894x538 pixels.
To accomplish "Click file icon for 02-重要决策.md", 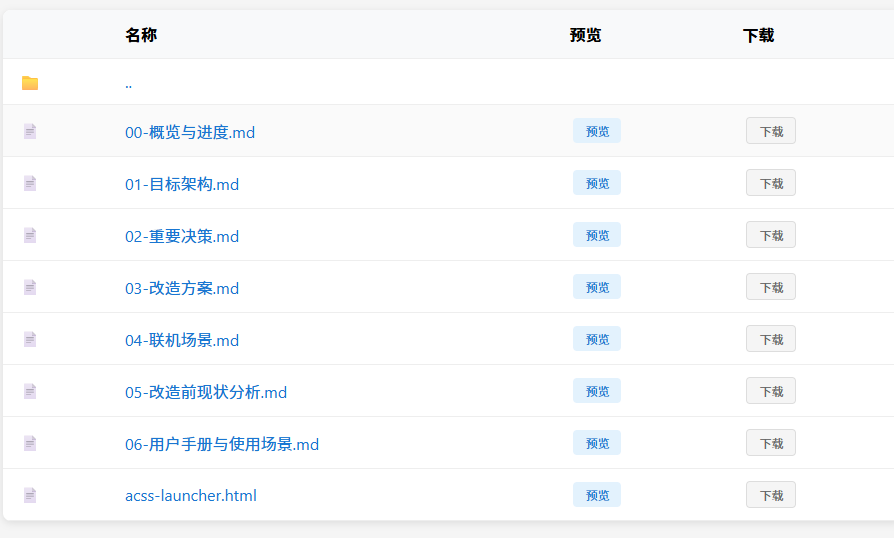I will (30, 235).
